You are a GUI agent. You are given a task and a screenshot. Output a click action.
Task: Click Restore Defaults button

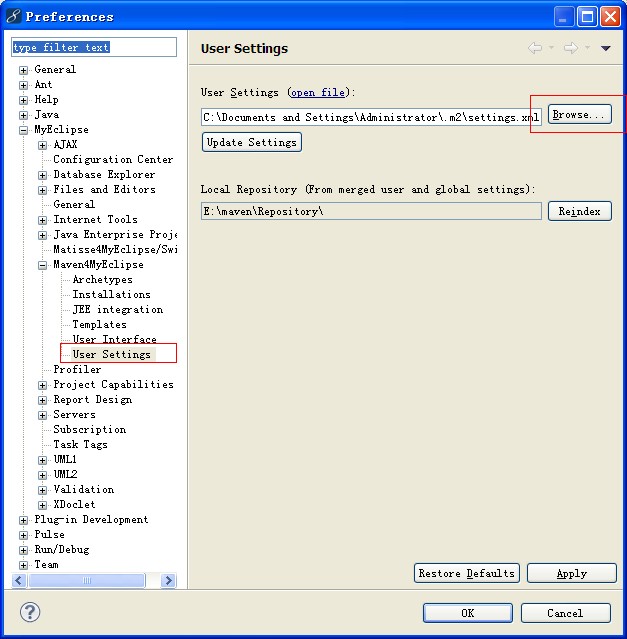[x=467, y=573]
